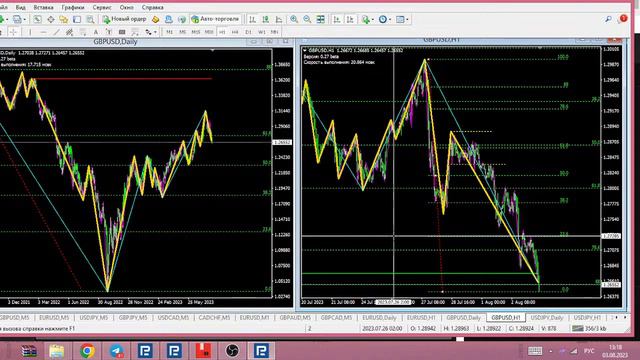Switch timeframe to H4
Screen dimensions: 640x360
coord(235,32)
